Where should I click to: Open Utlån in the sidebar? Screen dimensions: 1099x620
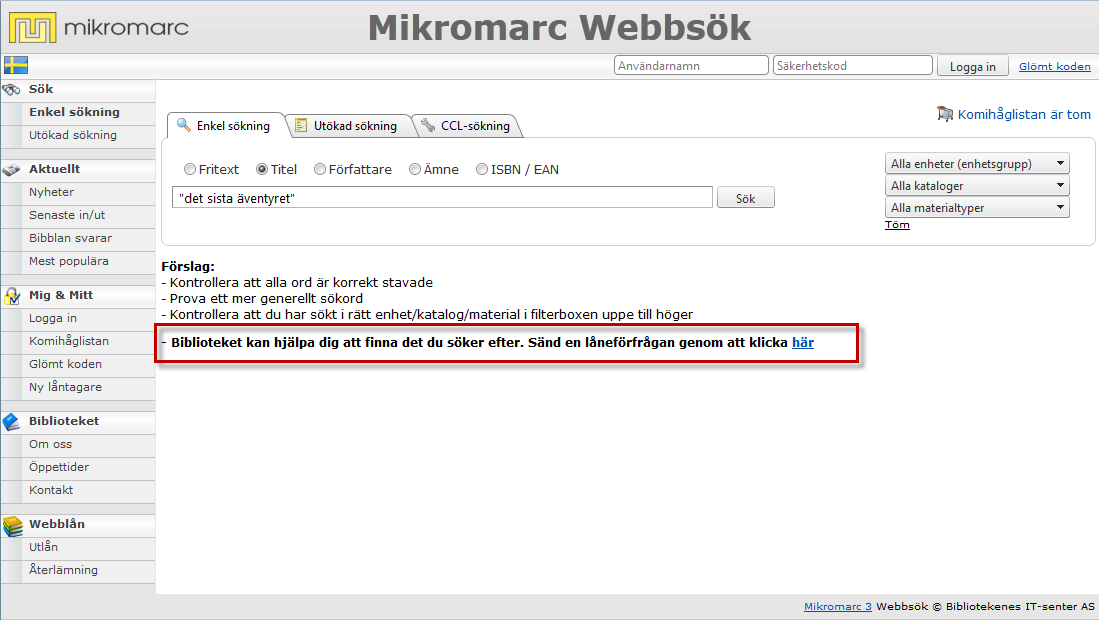[x=43, y=547]
